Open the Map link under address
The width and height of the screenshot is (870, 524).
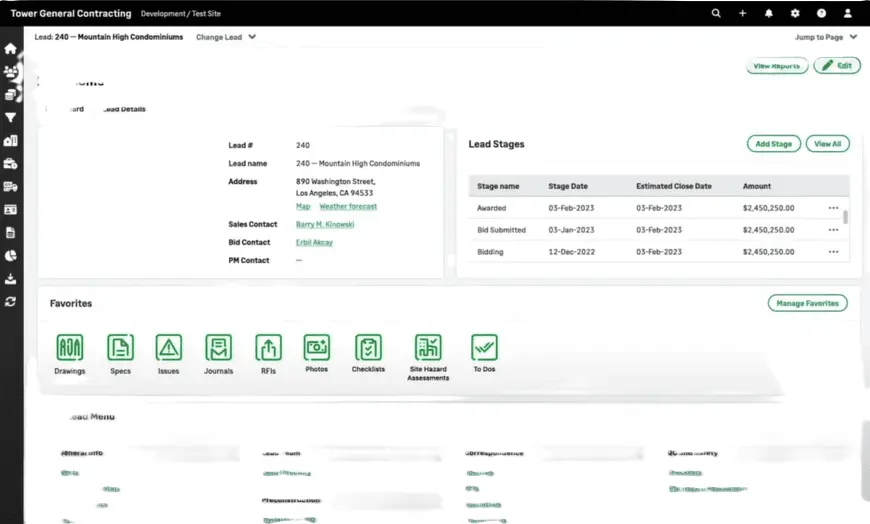[x=303, y=206]
